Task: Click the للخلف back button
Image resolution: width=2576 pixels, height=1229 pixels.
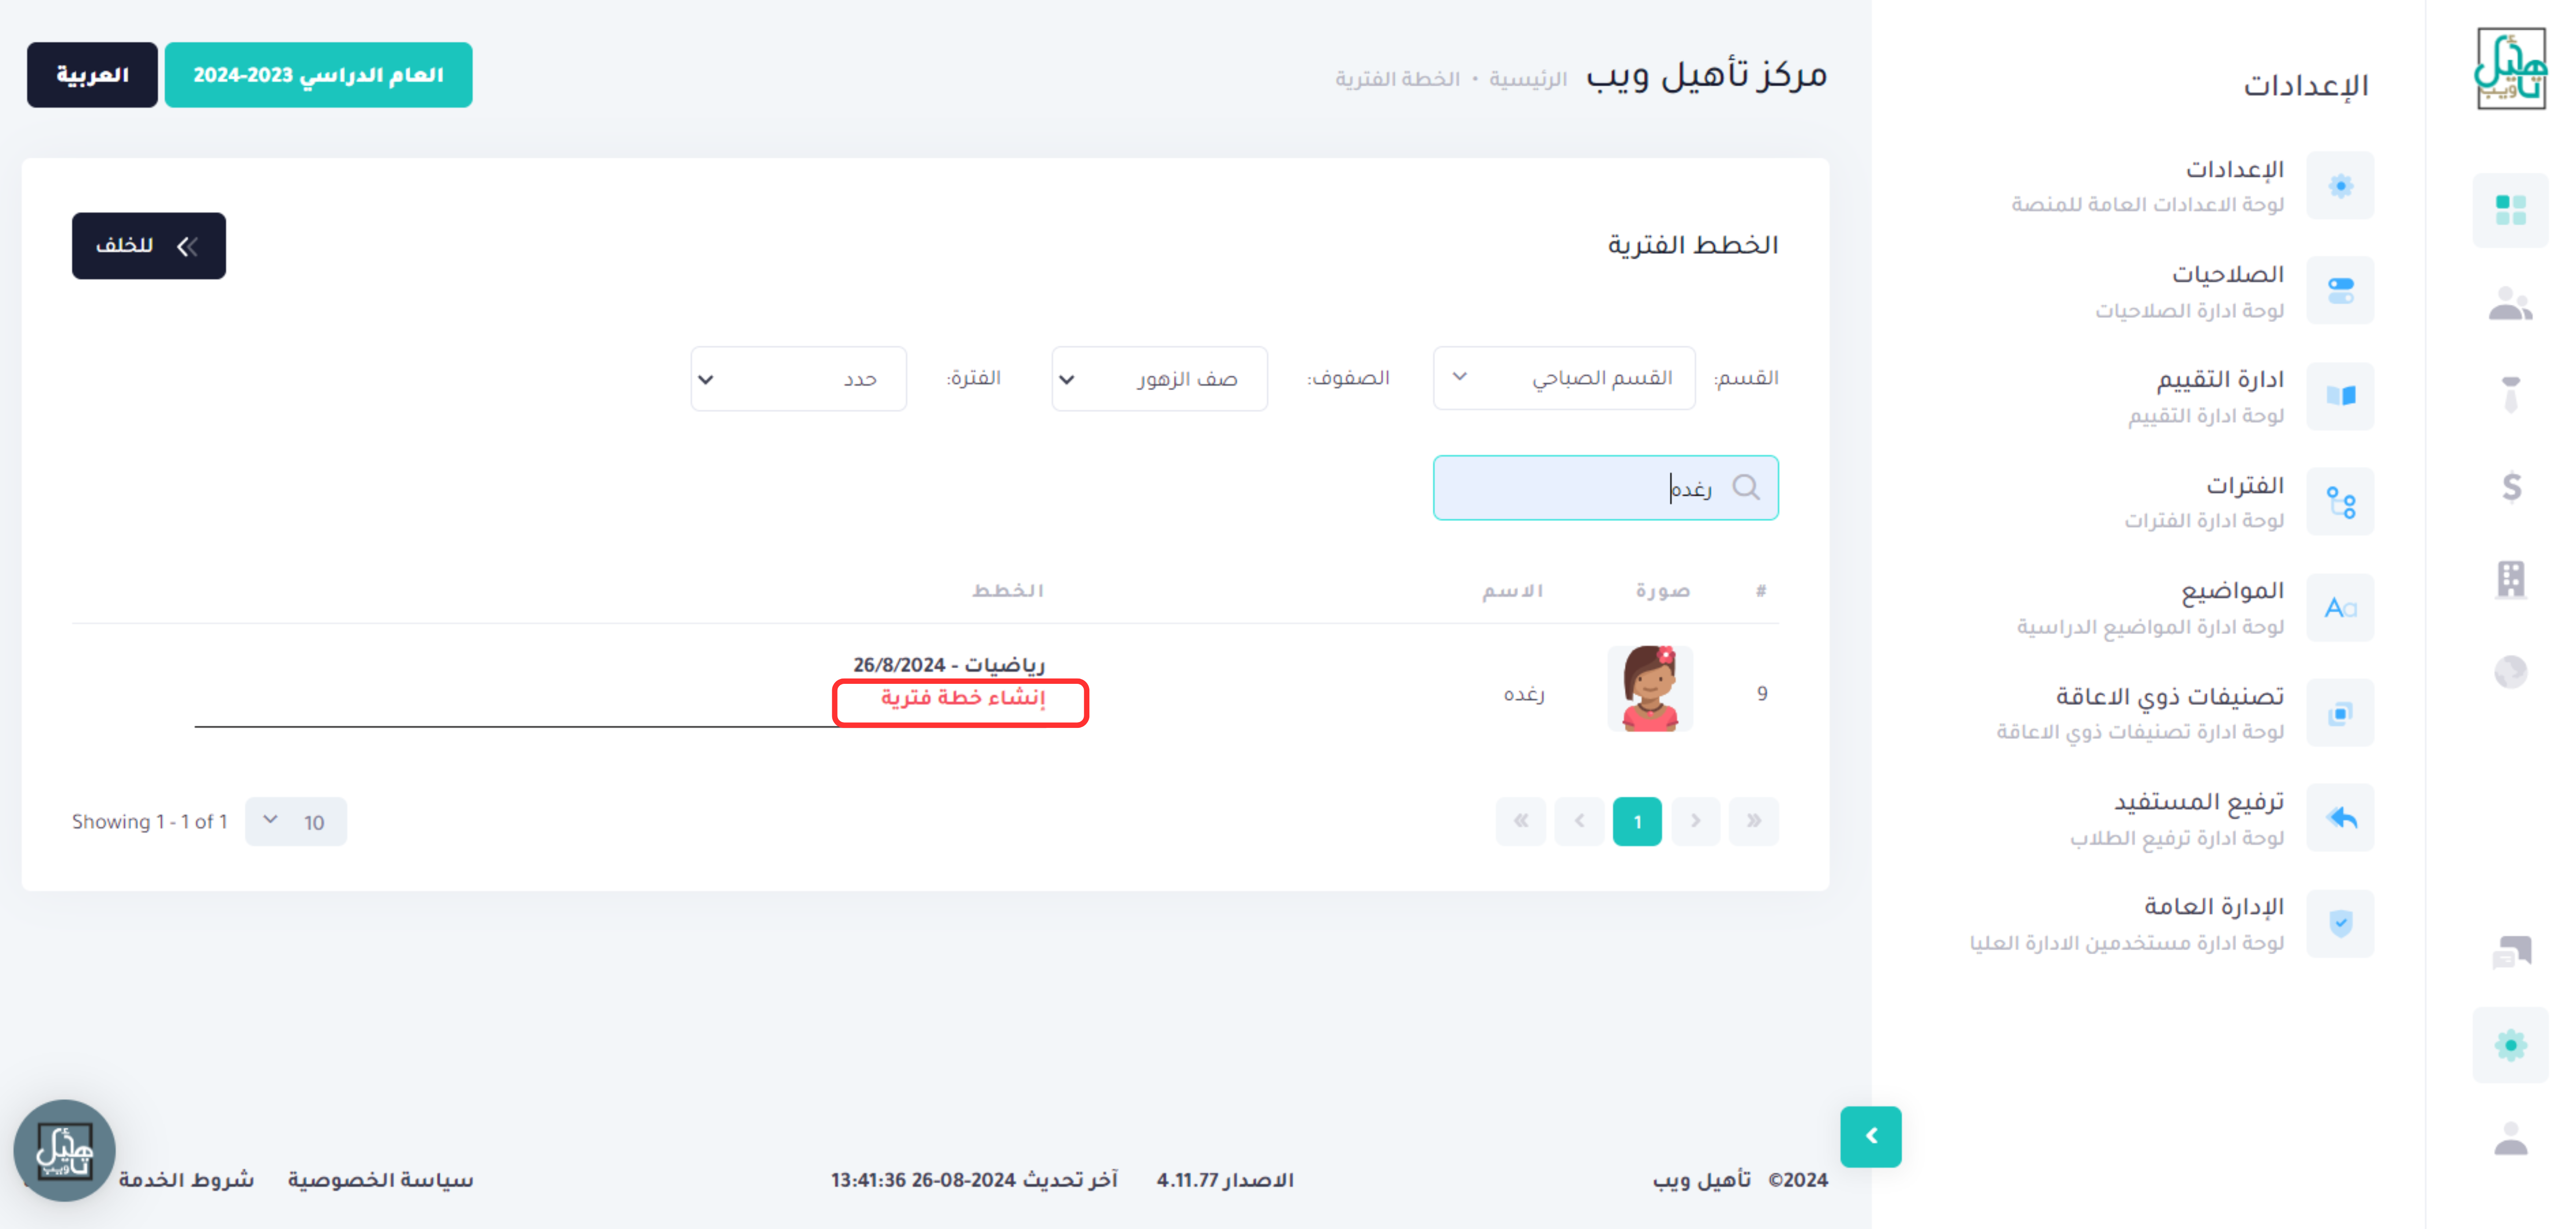Action: pyautogui.click(x=148, y=246)
